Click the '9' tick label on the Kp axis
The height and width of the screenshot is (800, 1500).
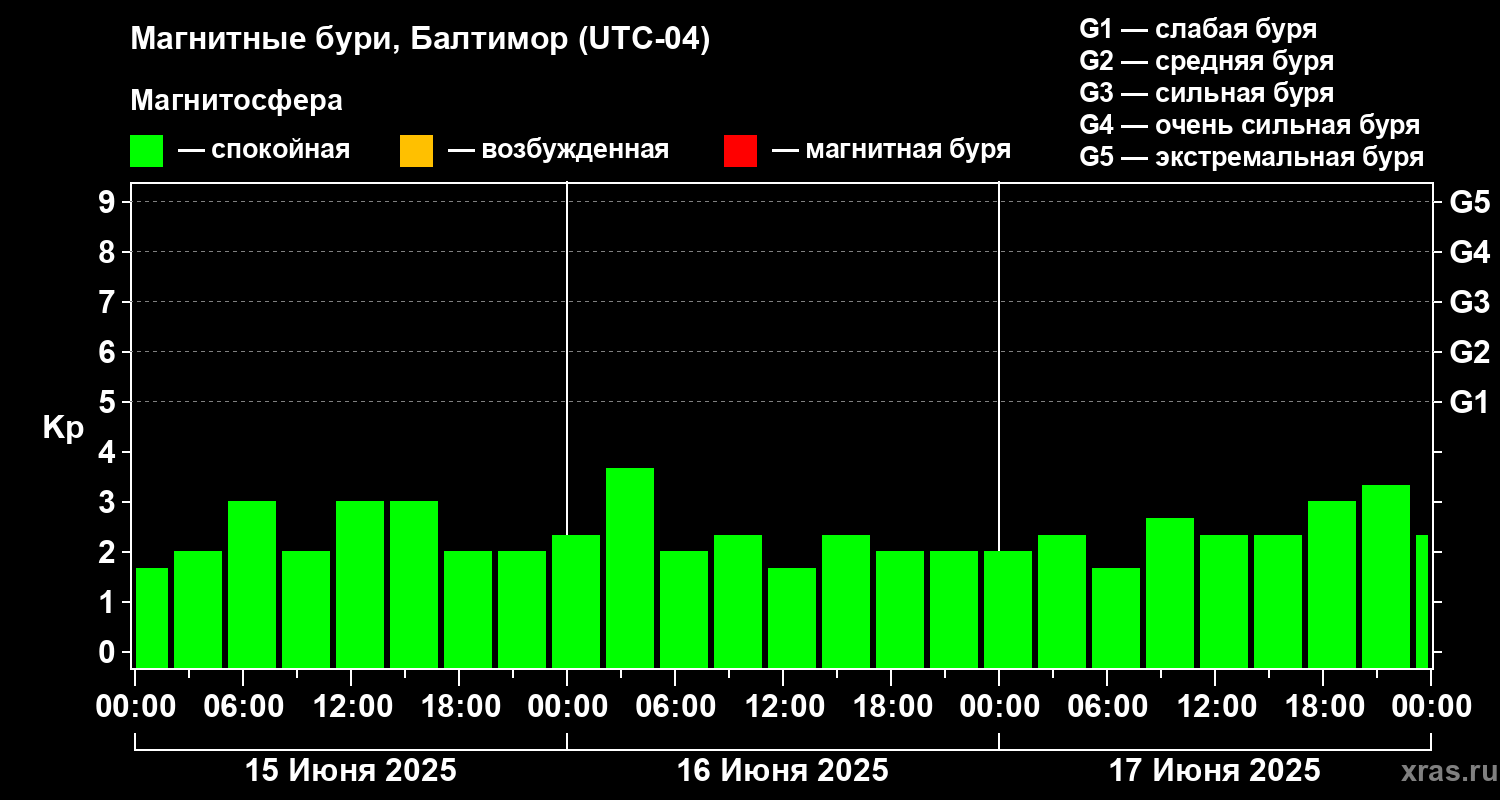click(x=109, y=202)
